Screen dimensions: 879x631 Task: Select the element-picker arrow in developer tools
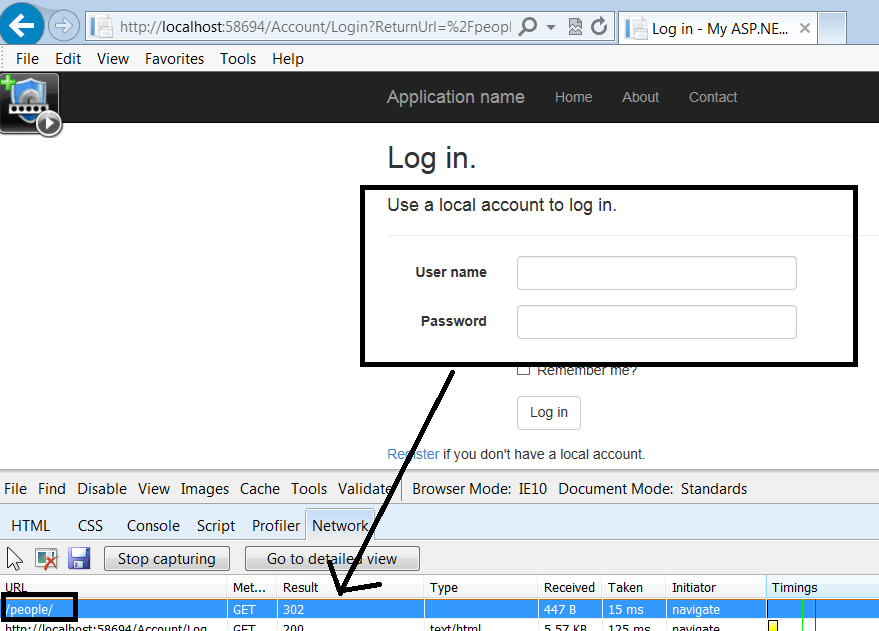(x=13, y=558)
